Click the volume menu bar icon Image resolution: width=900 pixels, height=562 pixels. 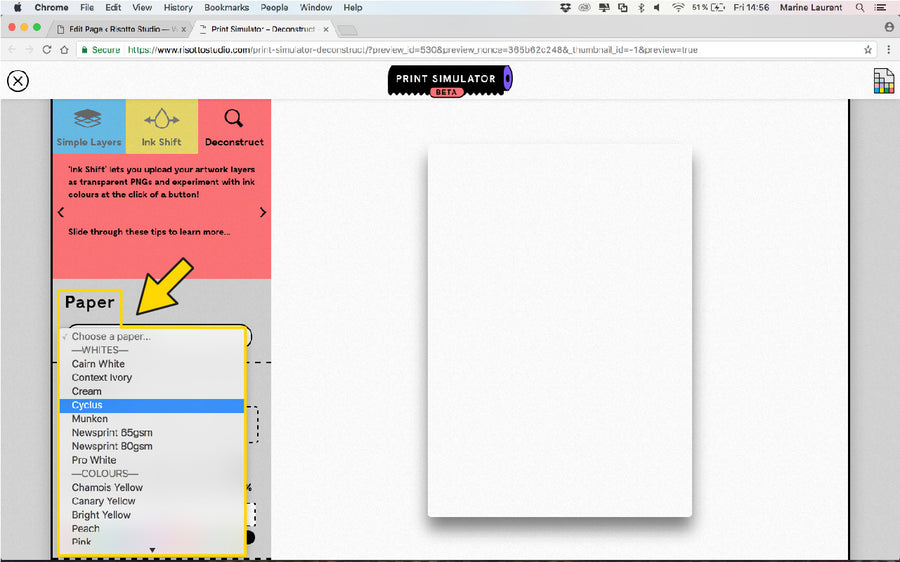657,7
